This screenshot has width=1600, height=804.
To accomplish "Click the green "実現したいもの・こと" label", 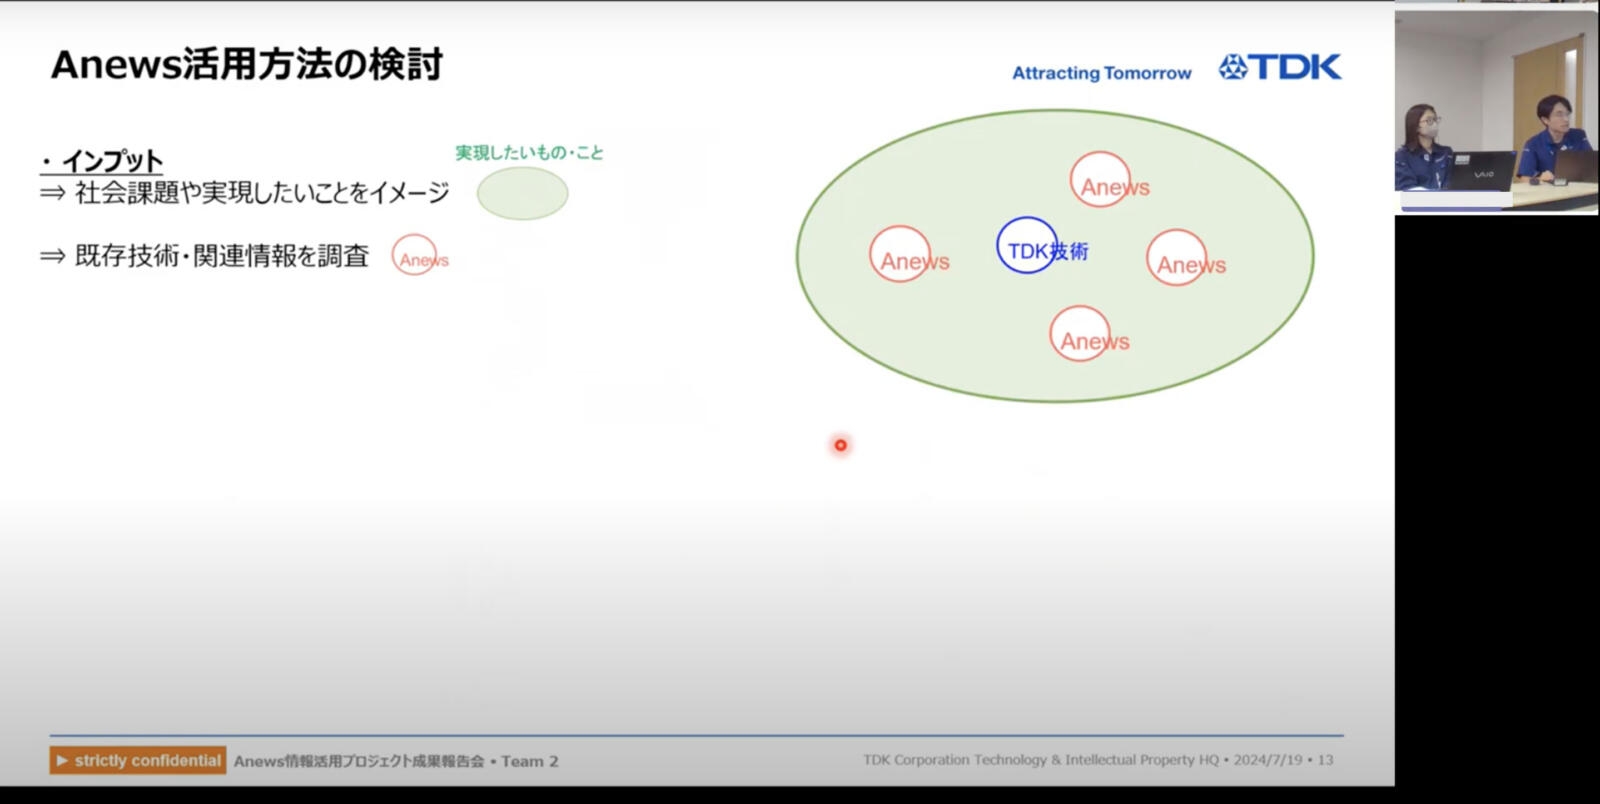I will click(x=530, y=153).
